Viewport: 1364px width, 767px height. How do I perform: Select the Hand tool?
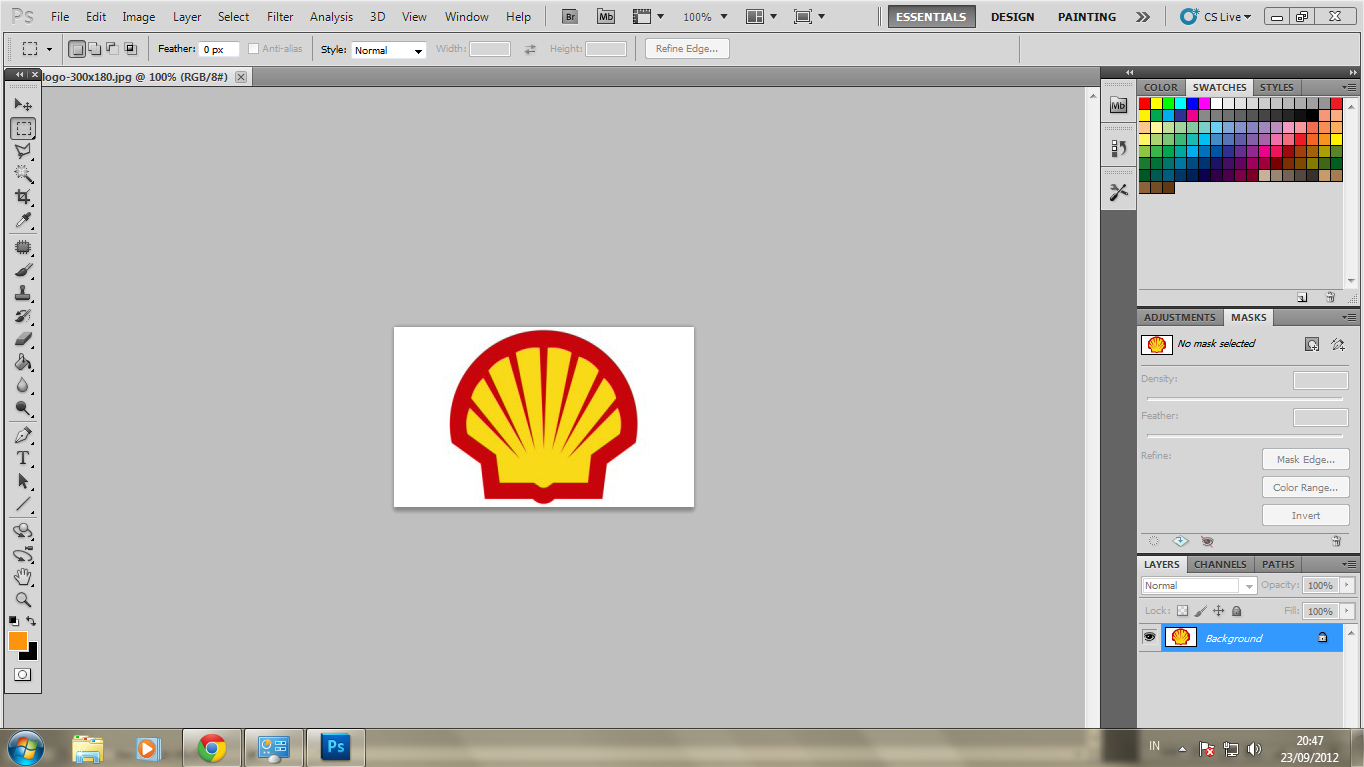click(x=23, y=577)
